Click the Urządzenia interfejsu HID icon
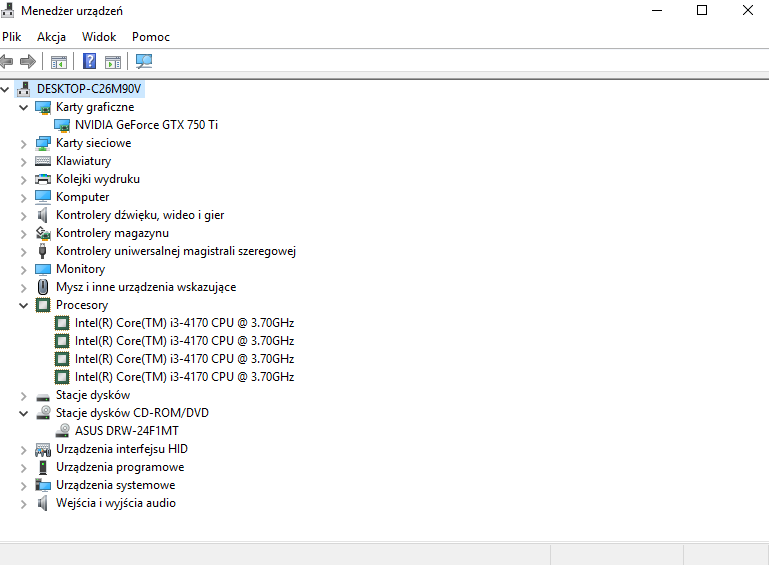 click(43, 449)
